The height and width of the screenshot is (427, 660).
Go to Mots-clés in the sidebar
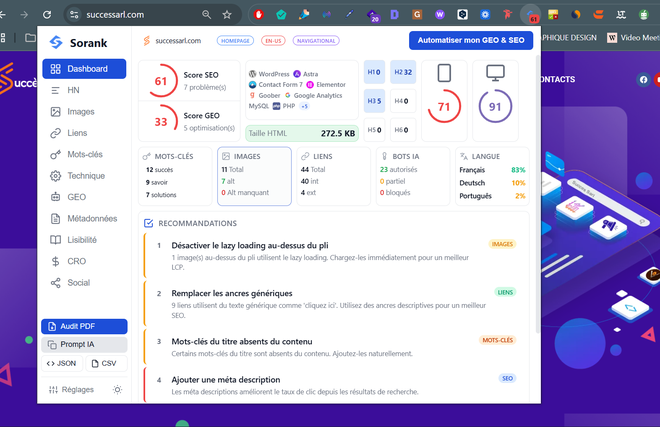pyautogui.click(x=84, y=154)
